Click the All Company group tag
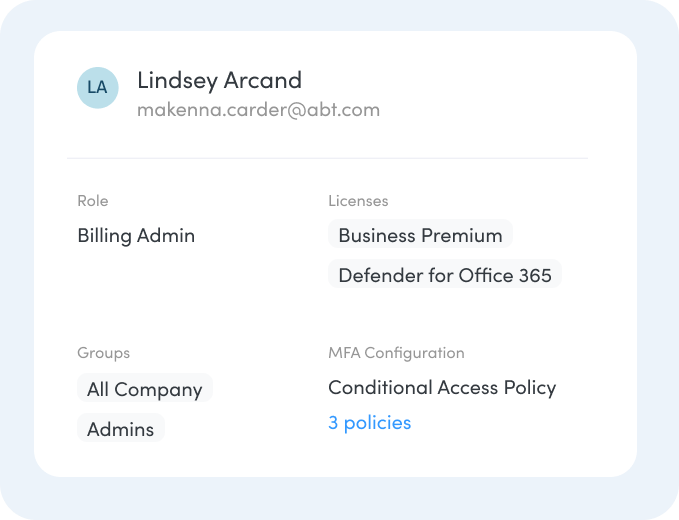Screen dimensions: 679x520 pos(144,389)
